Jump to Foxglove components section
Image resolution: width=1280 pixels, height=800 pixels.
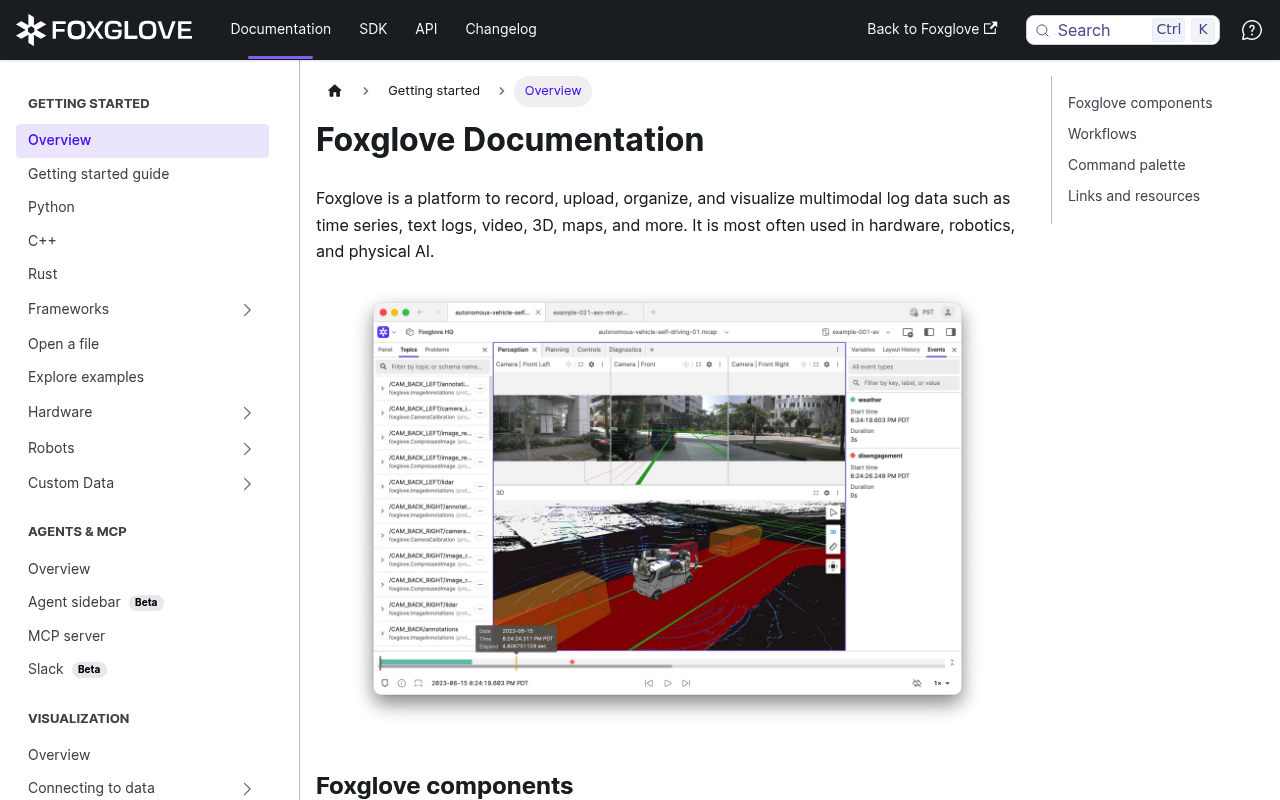pos(1140,103)
